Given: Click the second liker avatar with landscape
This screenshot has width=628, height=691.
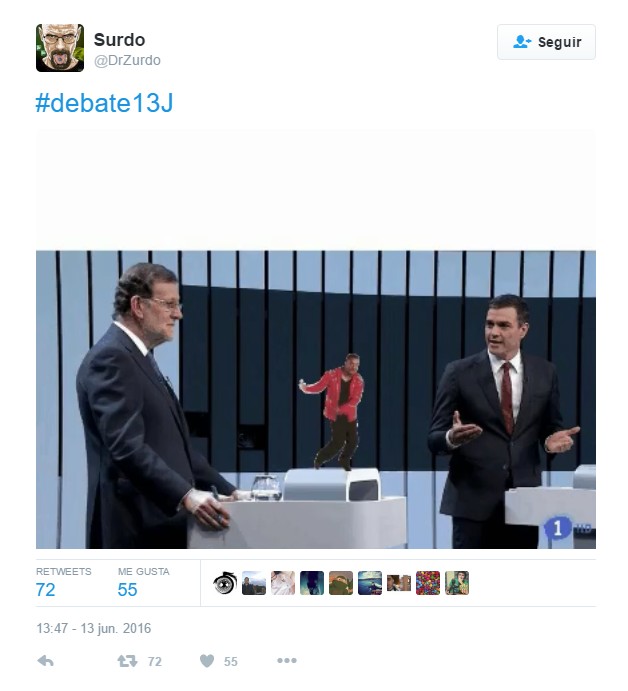Looking at the screenshot, I should (254, 583).
